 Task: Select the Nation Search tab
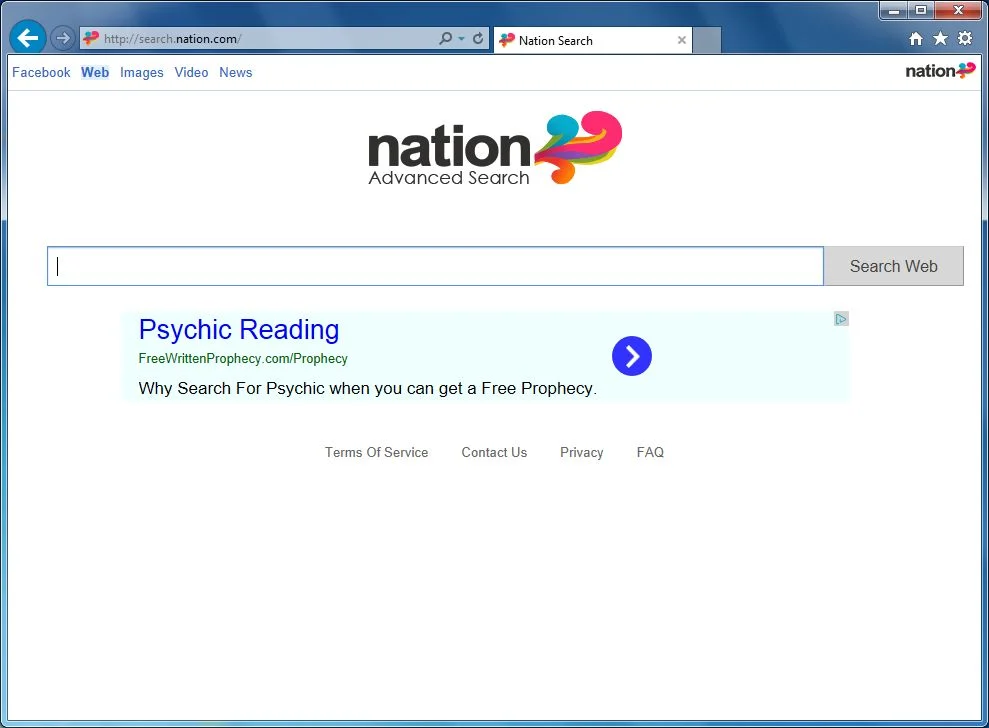(x=592, y=40)
